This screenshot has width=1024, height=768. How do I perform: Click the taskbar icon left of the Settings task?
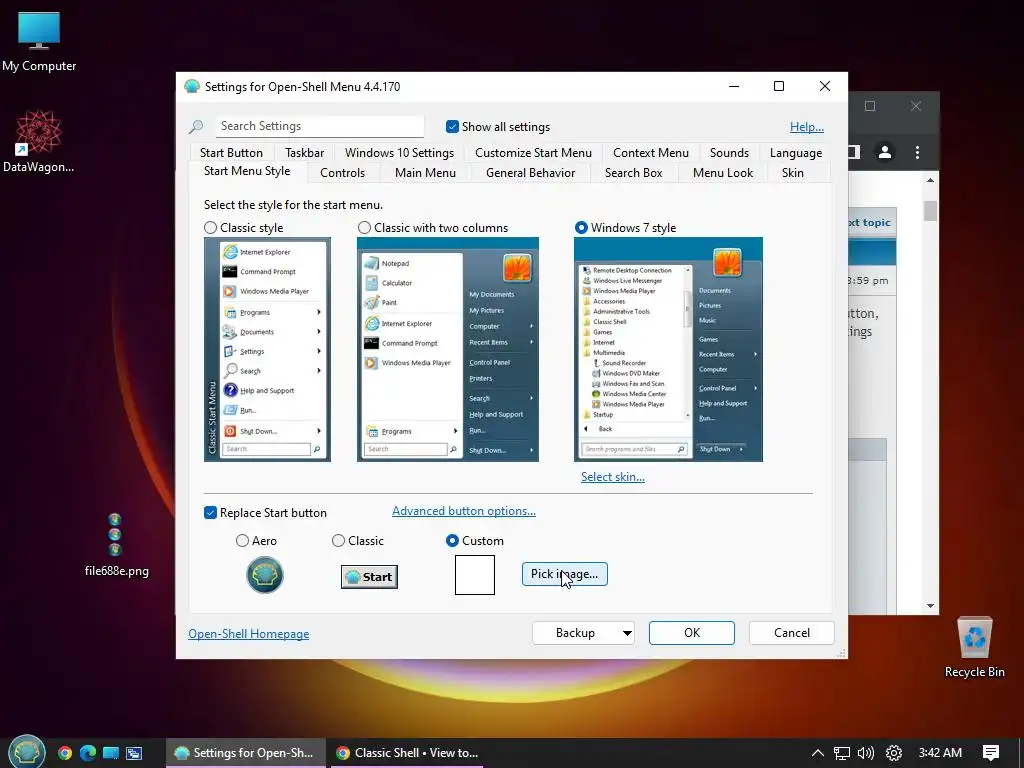click(x=134, y=753)
